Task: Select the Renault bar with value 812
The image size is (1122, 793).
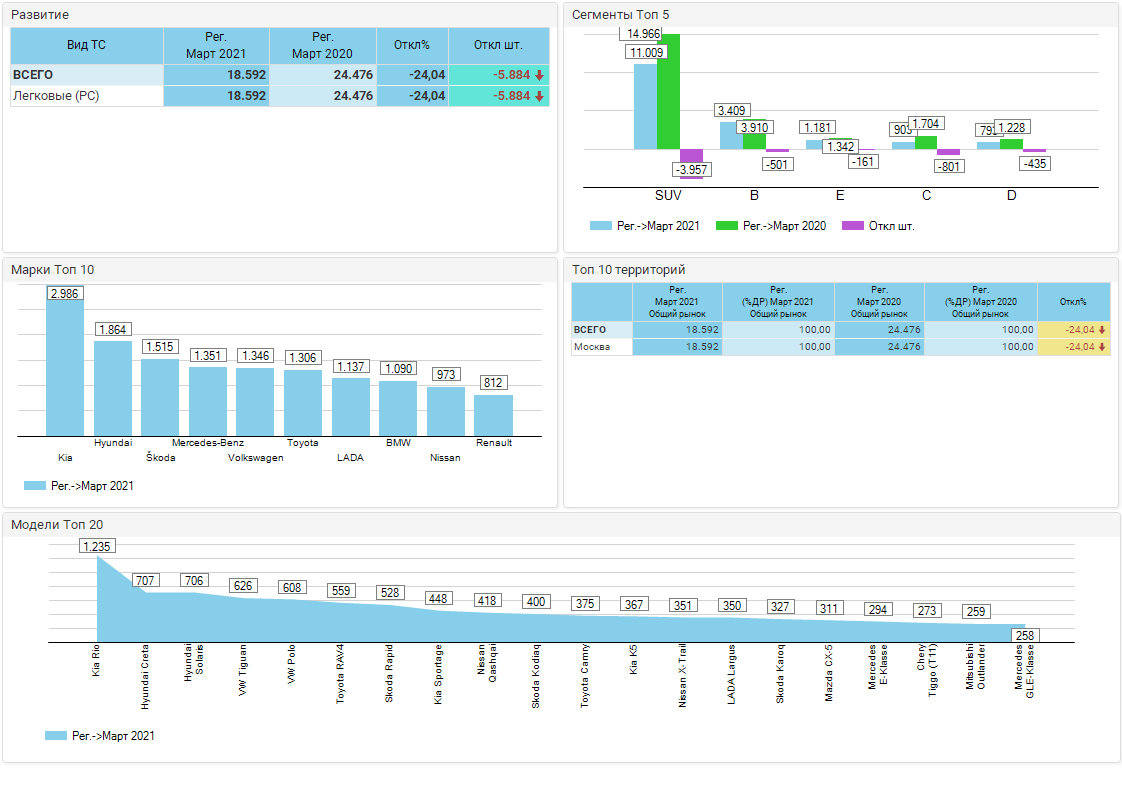Action: tap(493, 415)
